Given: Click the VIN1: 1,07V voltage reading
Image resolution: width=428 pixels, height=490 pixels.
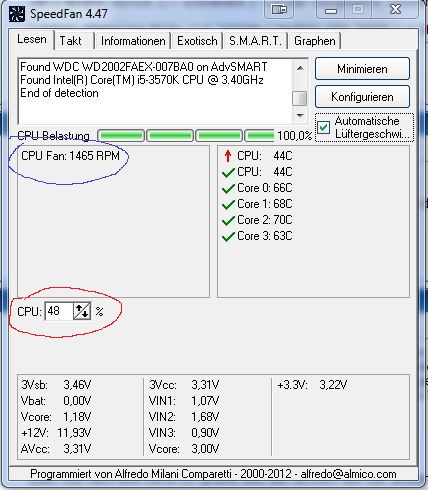Looking at the screenshot, I should point(184,401).
